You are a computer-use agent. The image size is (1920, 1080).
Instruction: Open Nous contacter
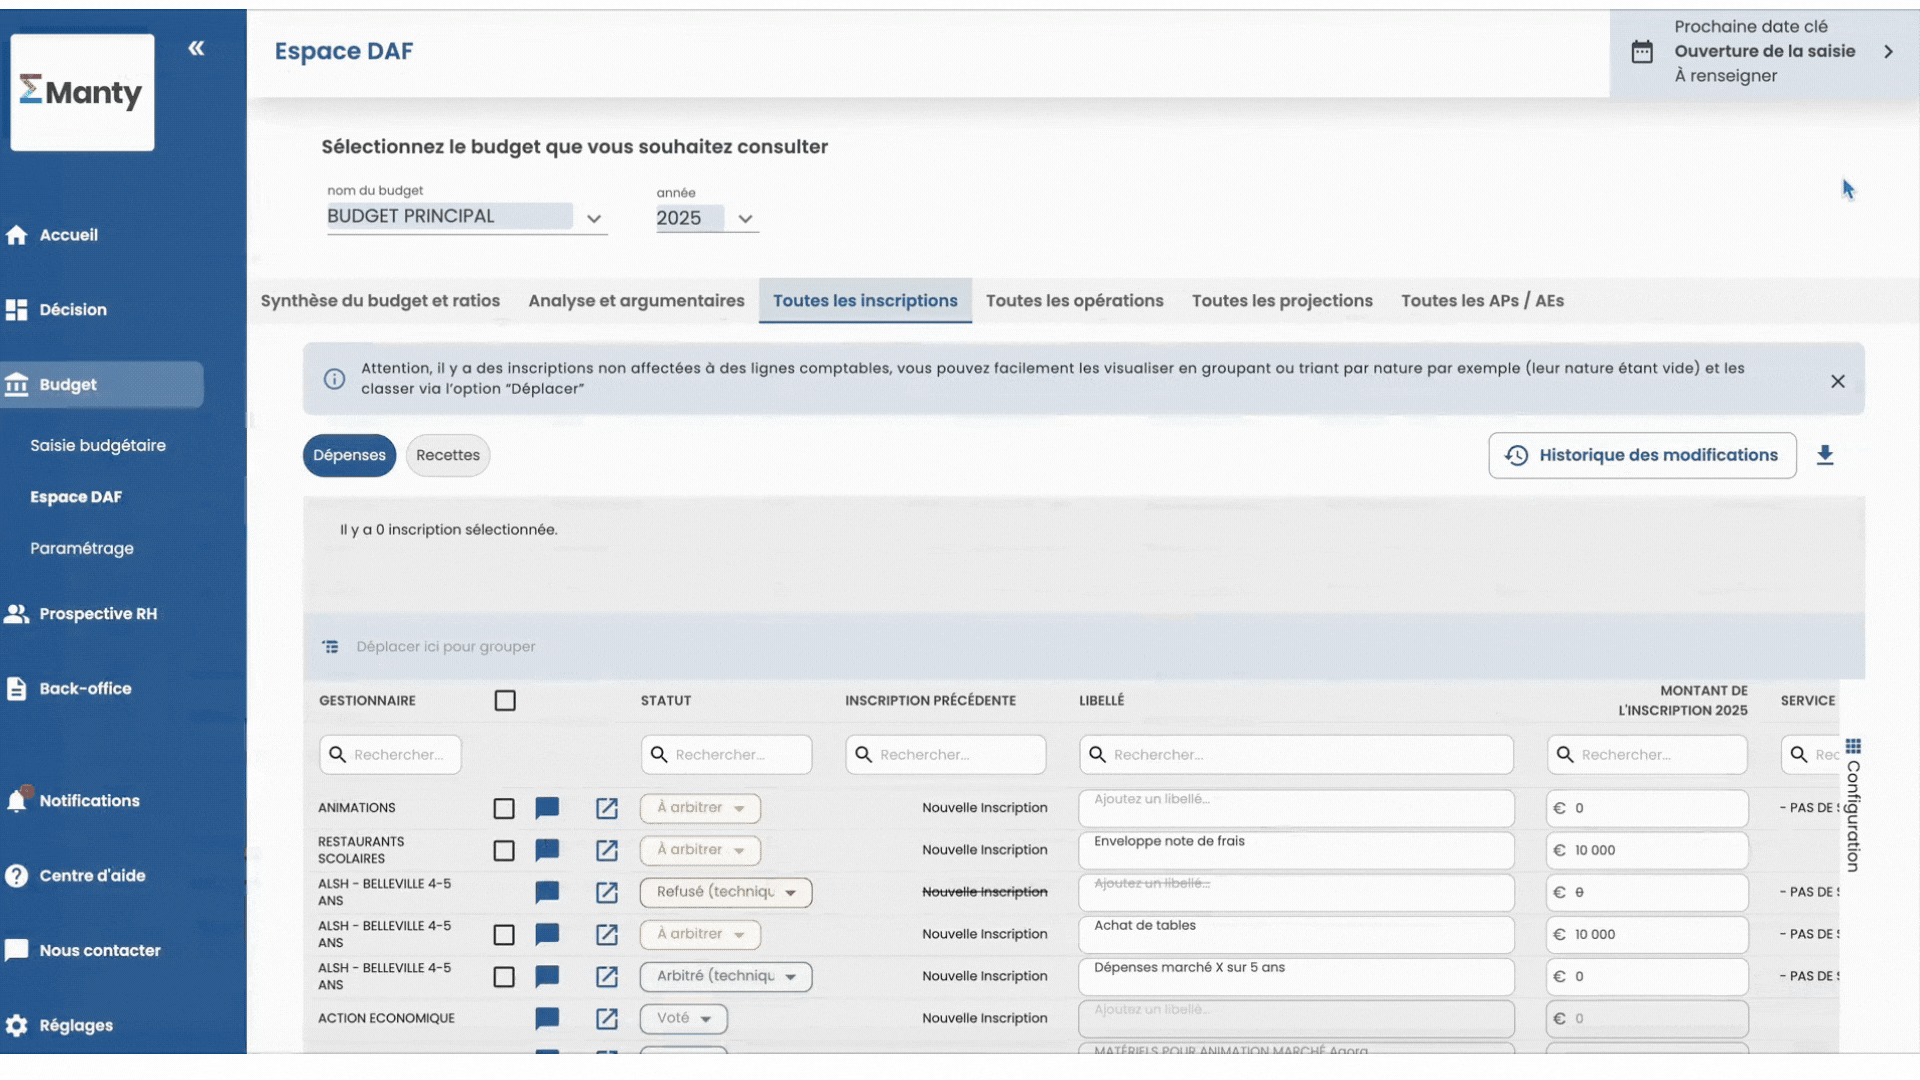[82, 951]
